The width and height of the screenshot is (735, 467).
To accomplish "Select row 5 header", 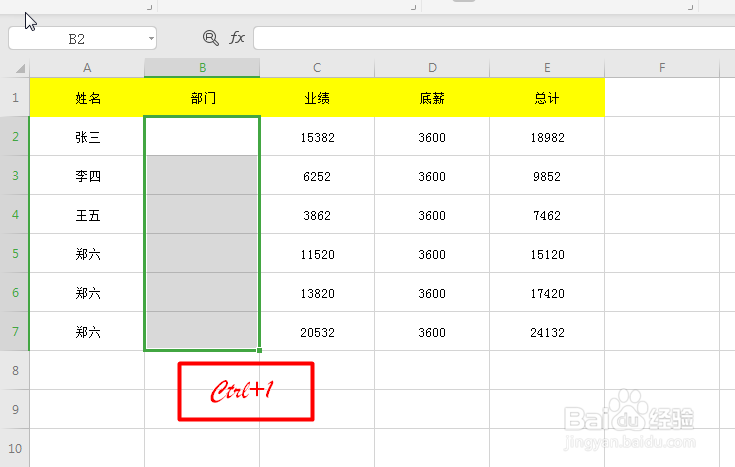I will [15, 253].
